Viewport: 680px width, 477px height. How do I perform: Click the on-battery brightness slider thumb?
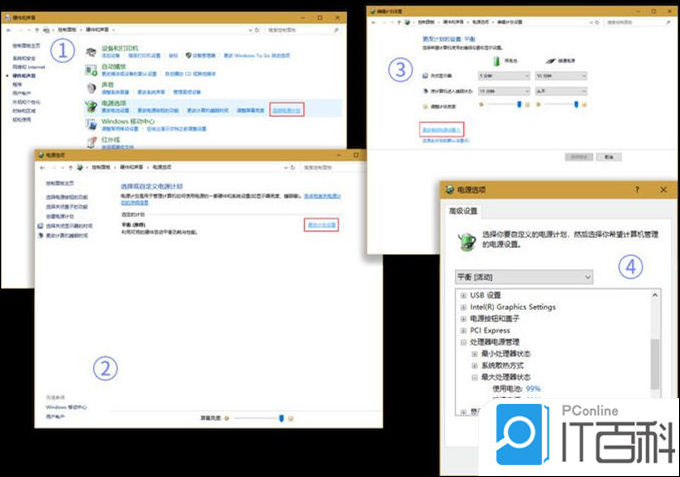click(x=519, y=105)
